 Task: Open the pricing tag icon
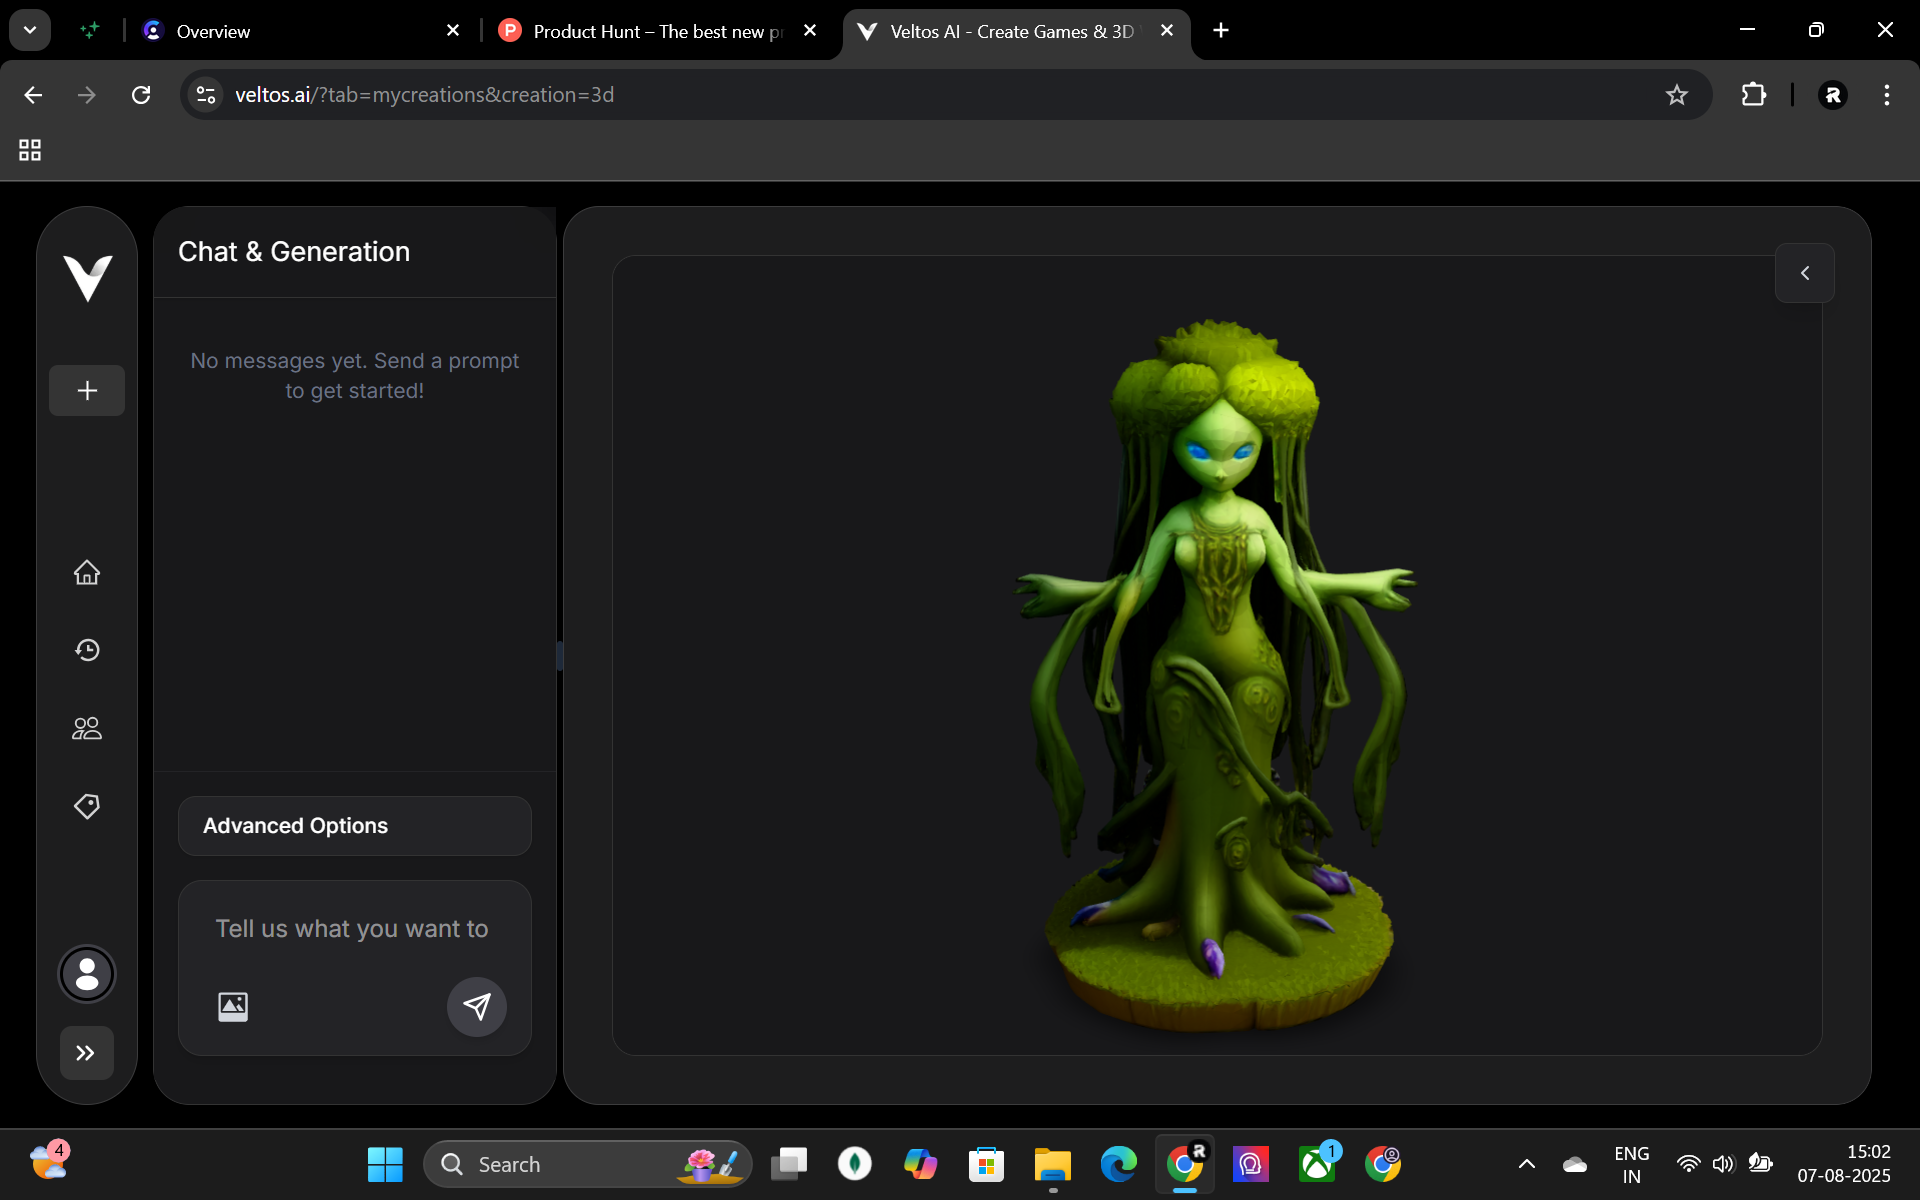pyautogui.click(x=87, y=806)
